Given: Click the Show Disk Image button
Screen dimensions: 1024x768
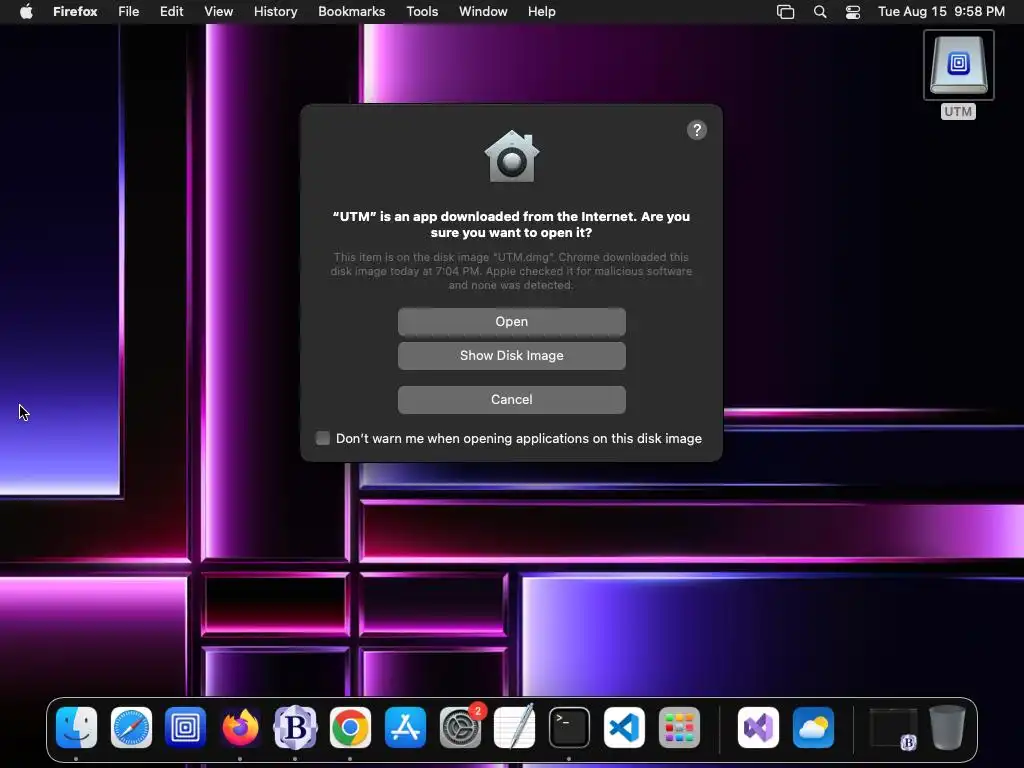Looking at the screenshot, I should coord(512,356).
